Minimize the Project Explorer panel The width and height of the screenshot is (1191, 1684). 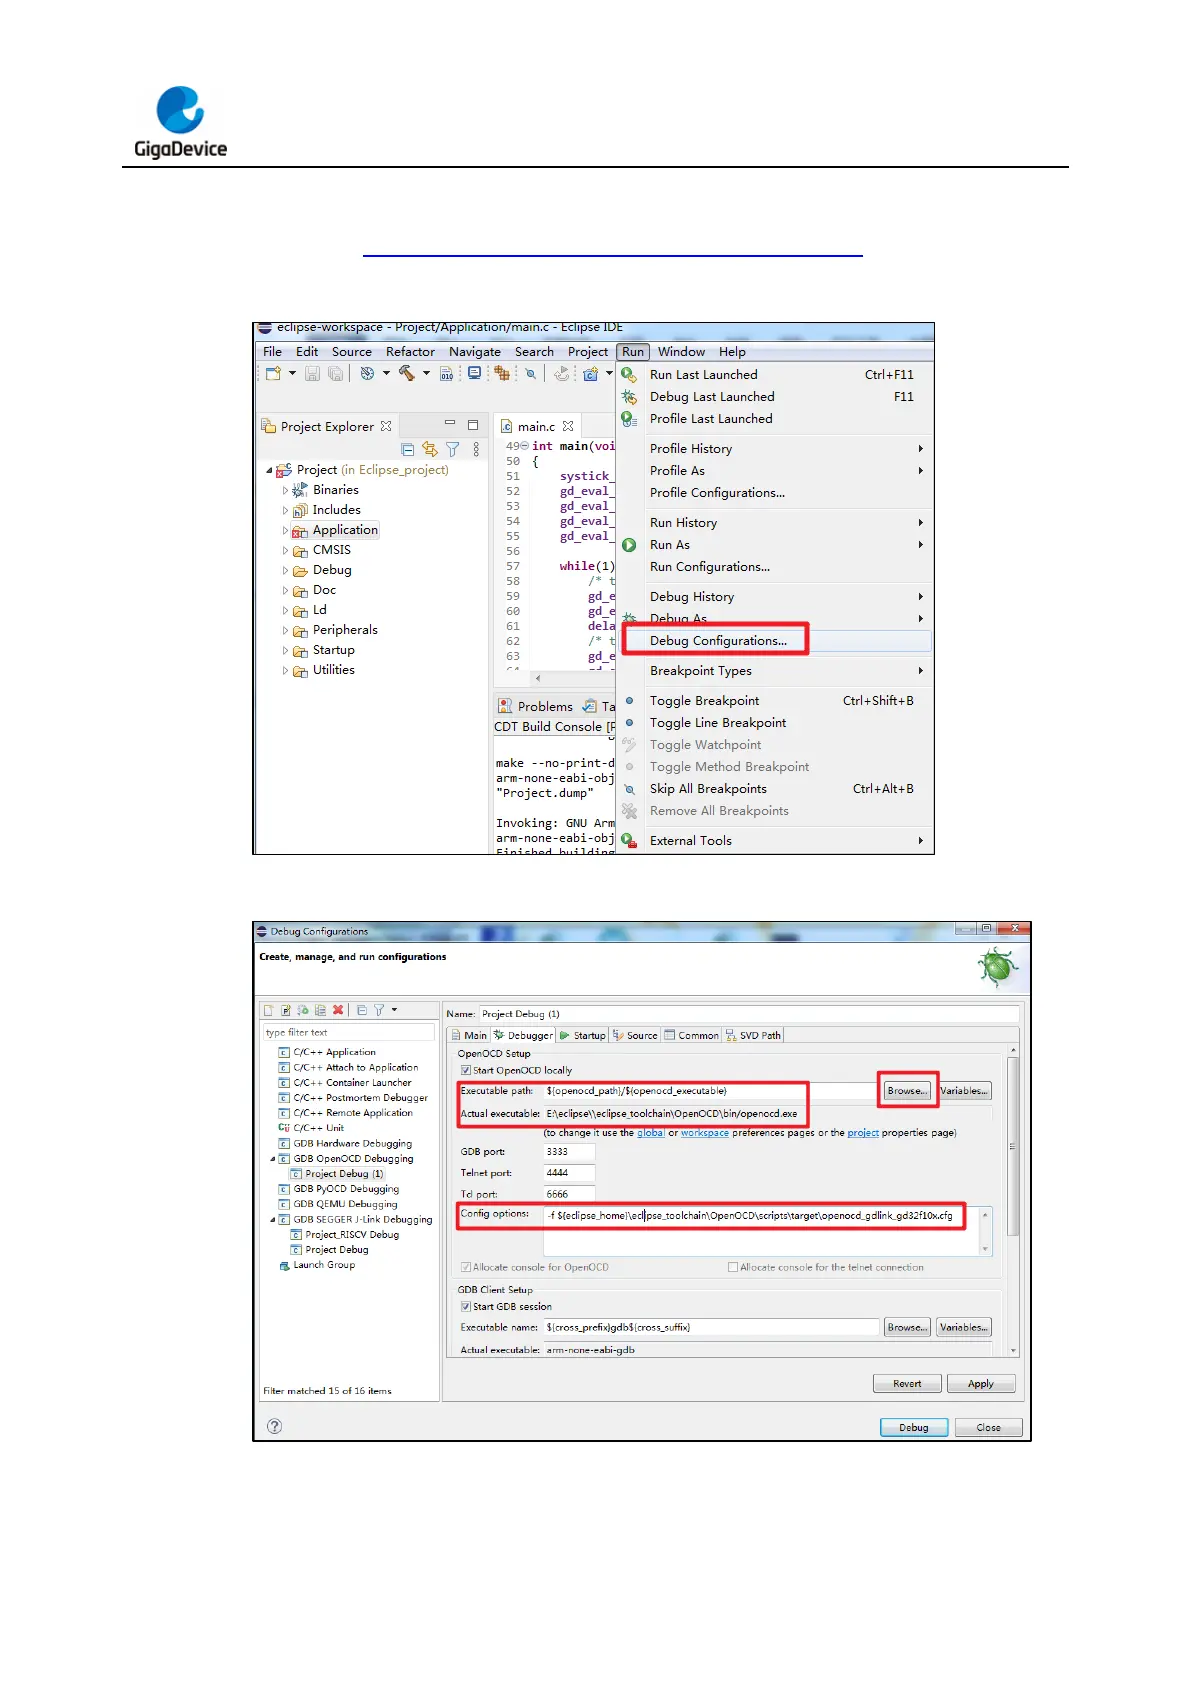(x=450, y=424)
